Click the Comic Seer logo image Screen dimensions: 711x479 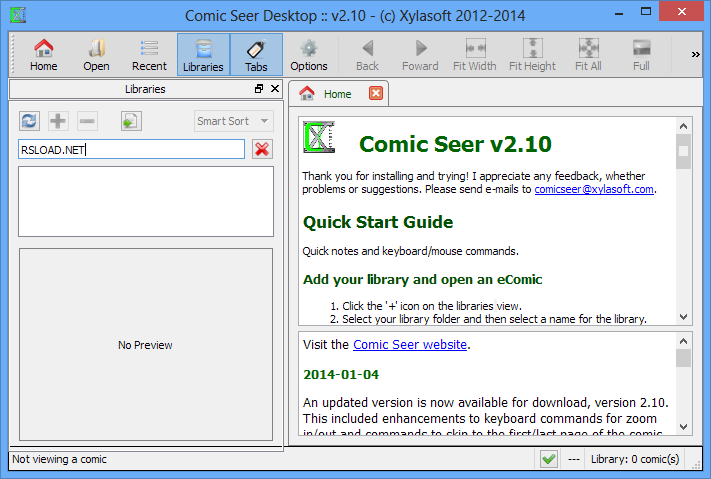pos(319,137)
